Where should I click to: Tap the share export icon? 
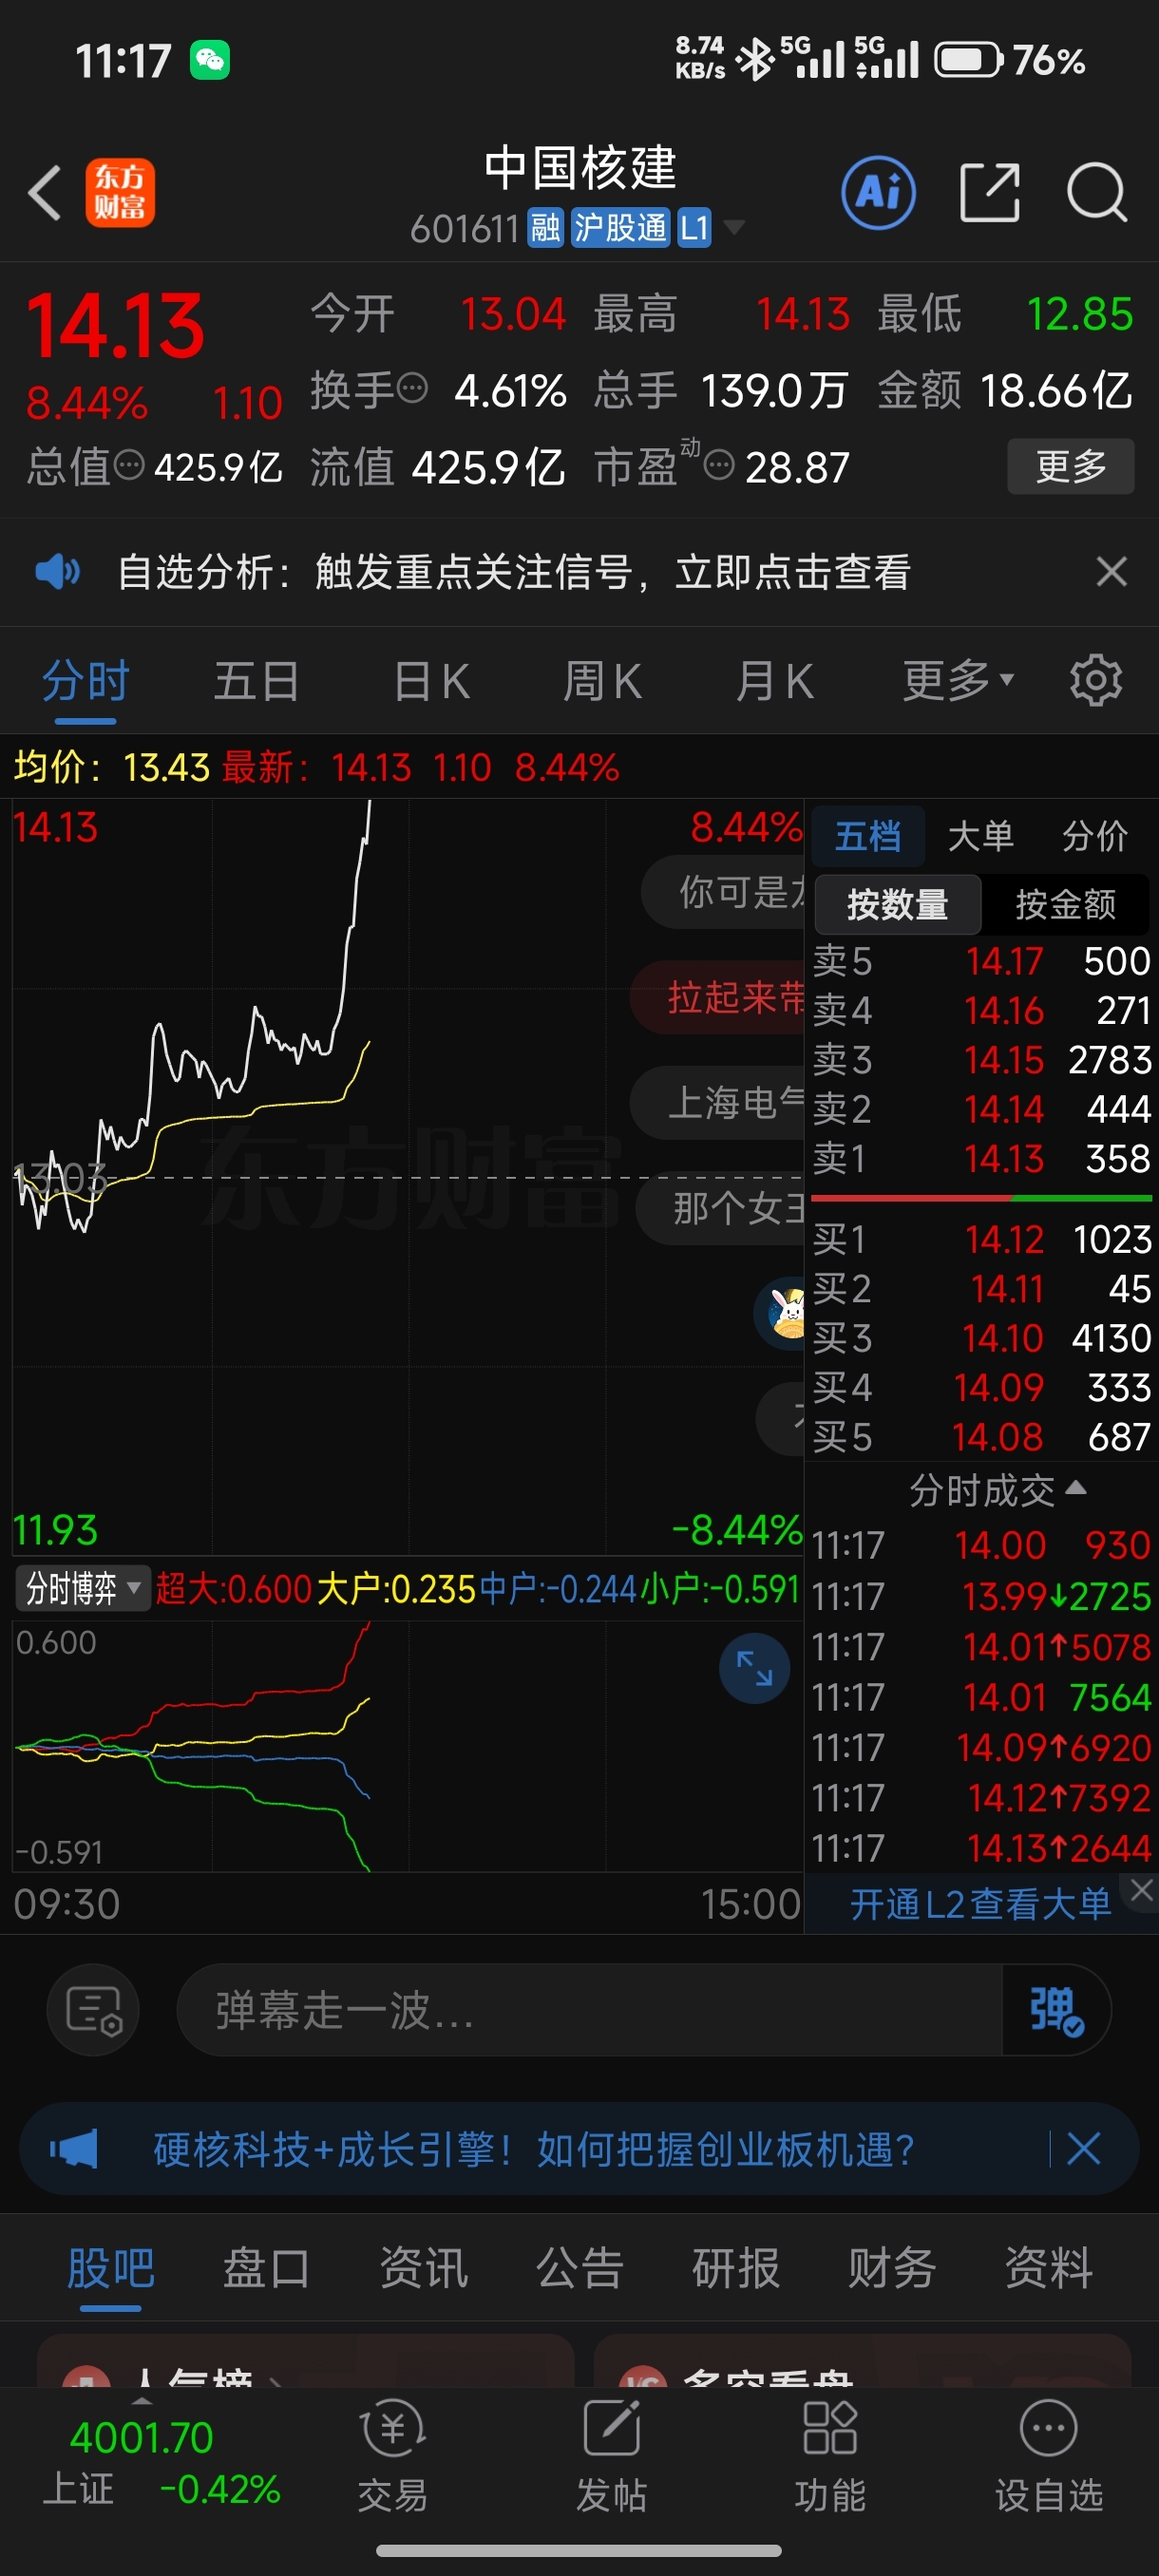(x=990, y=192)
